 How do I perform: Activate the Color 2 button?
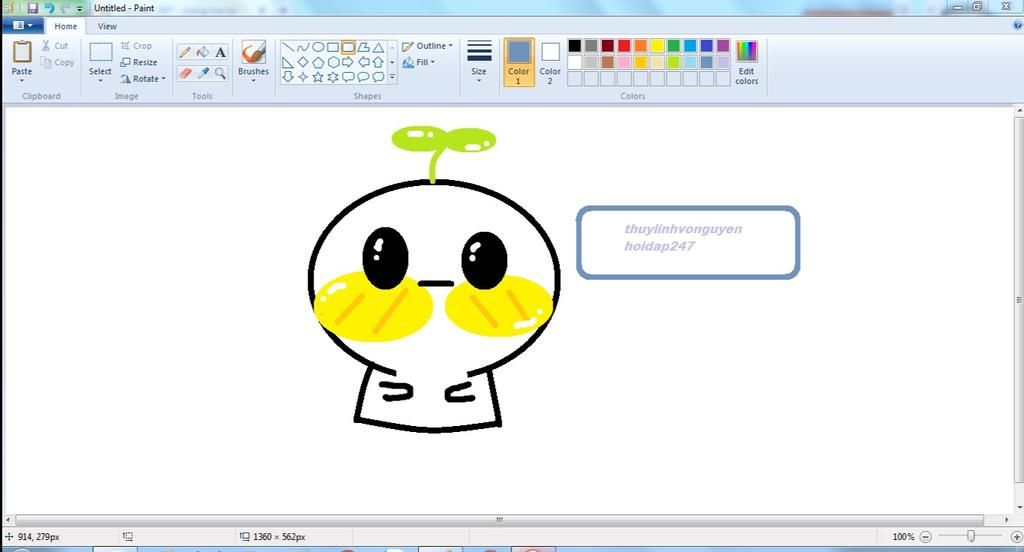pos(550,62)
